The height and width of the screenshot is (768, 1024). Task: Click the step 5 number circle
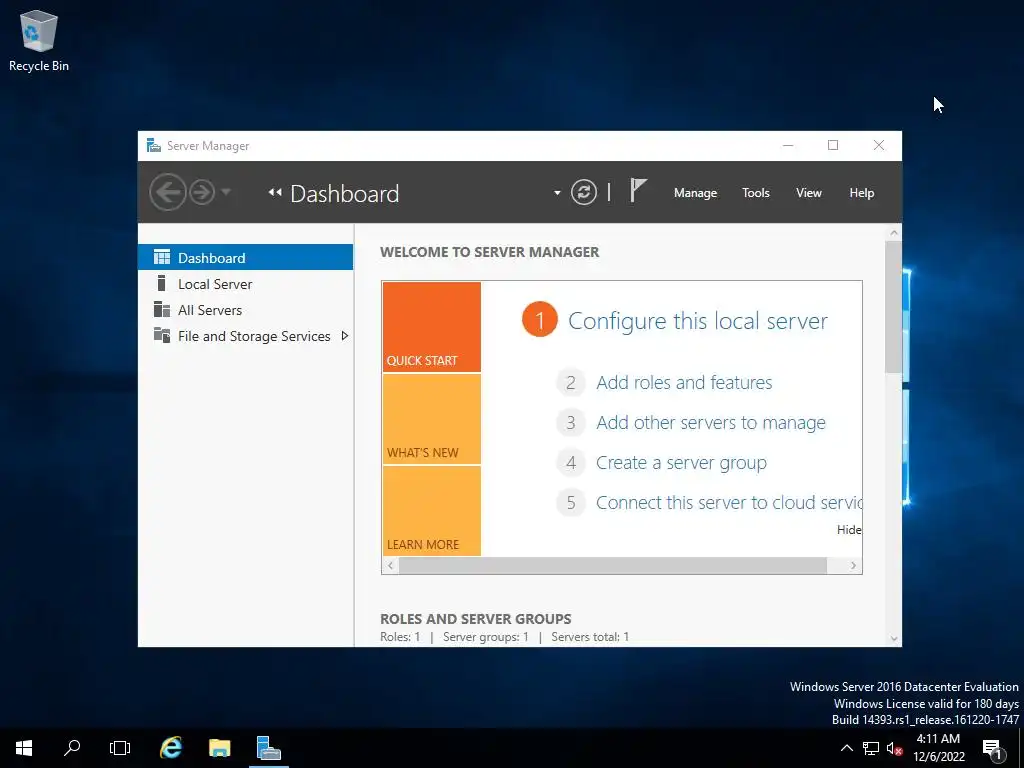(571, 502)
